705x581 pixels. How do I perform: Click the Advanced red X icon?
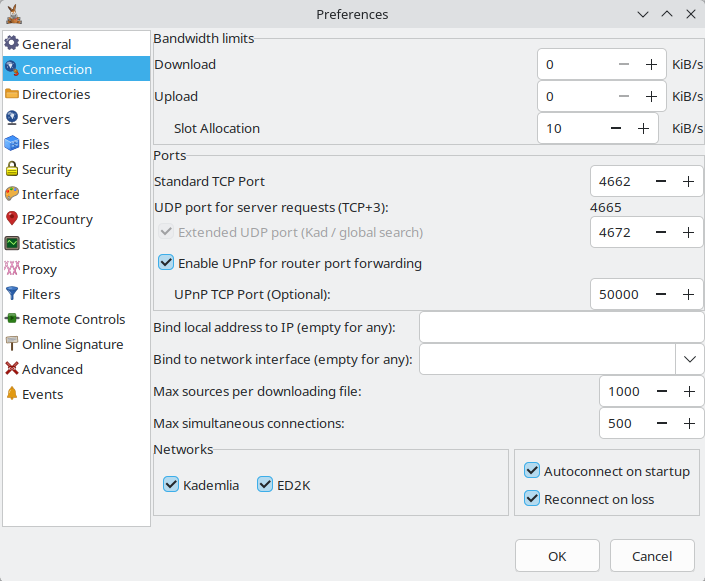coord(12,368)
